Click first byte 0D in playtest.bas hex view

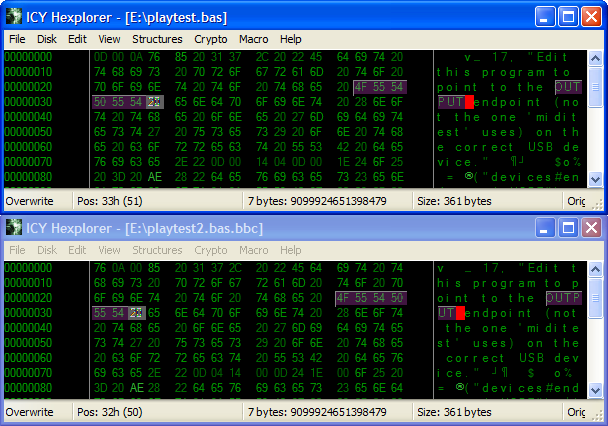point(100,57)
